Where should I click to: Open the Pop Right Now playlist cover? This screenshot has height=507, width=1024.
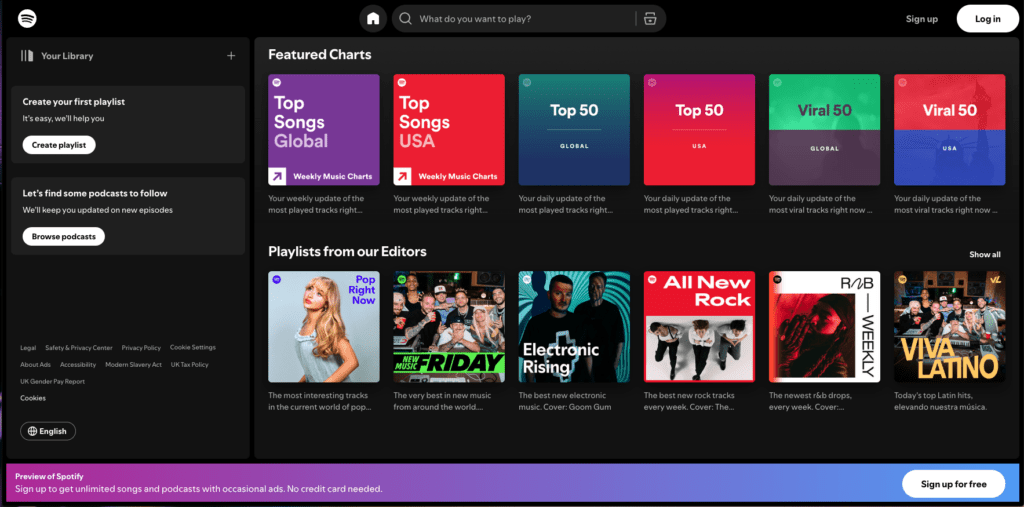324,327
